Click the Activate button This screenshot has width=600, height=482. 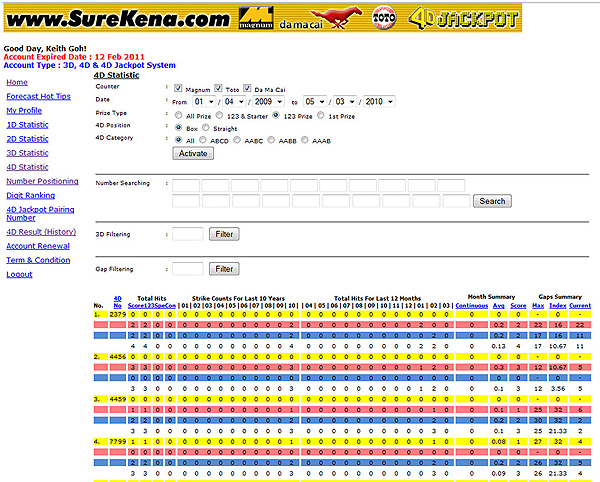pos(193,153)
